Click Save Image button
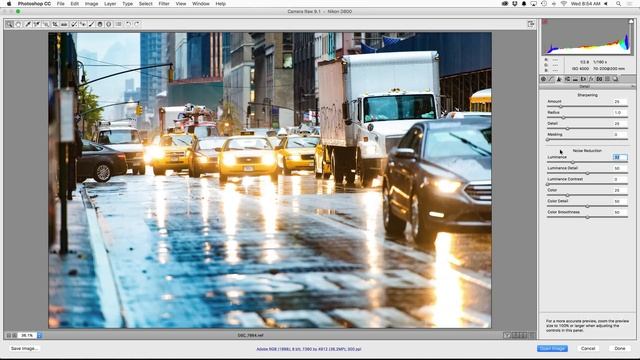The width and height of the screenshot is (640, 360). click(x=24, y=349)
